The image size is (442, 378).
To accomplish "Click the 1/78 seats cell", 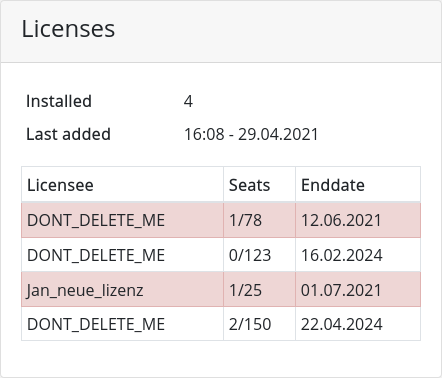I will click(259, 220).
